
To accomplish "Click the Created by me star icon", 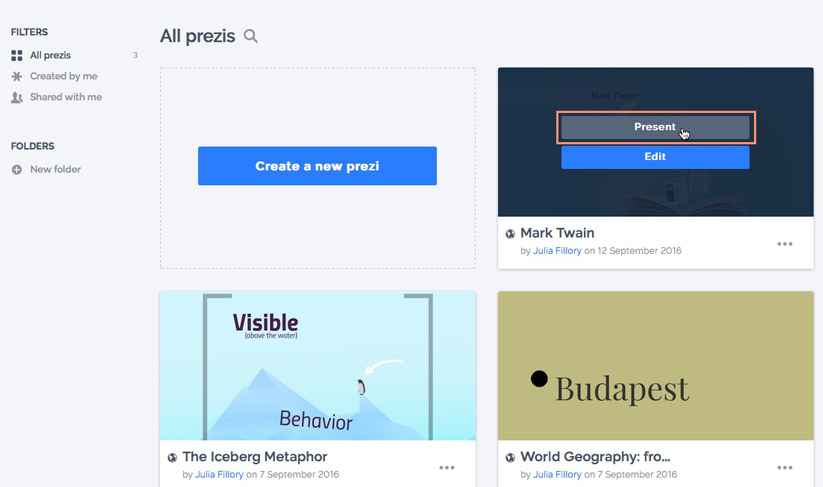I will point(17,77).
